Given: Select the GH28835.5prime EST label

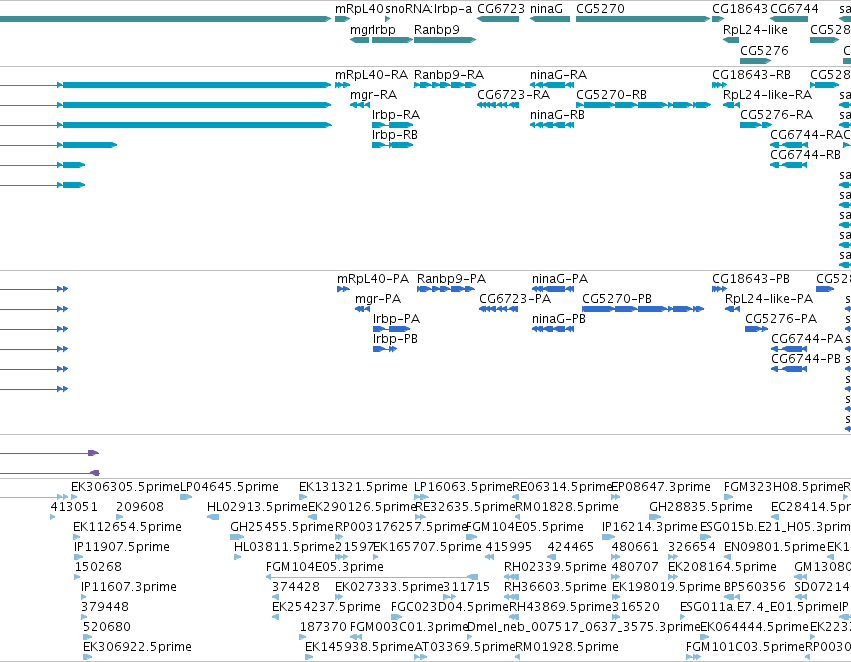Looking at the screenshot, I should click(x=701, y=506).
